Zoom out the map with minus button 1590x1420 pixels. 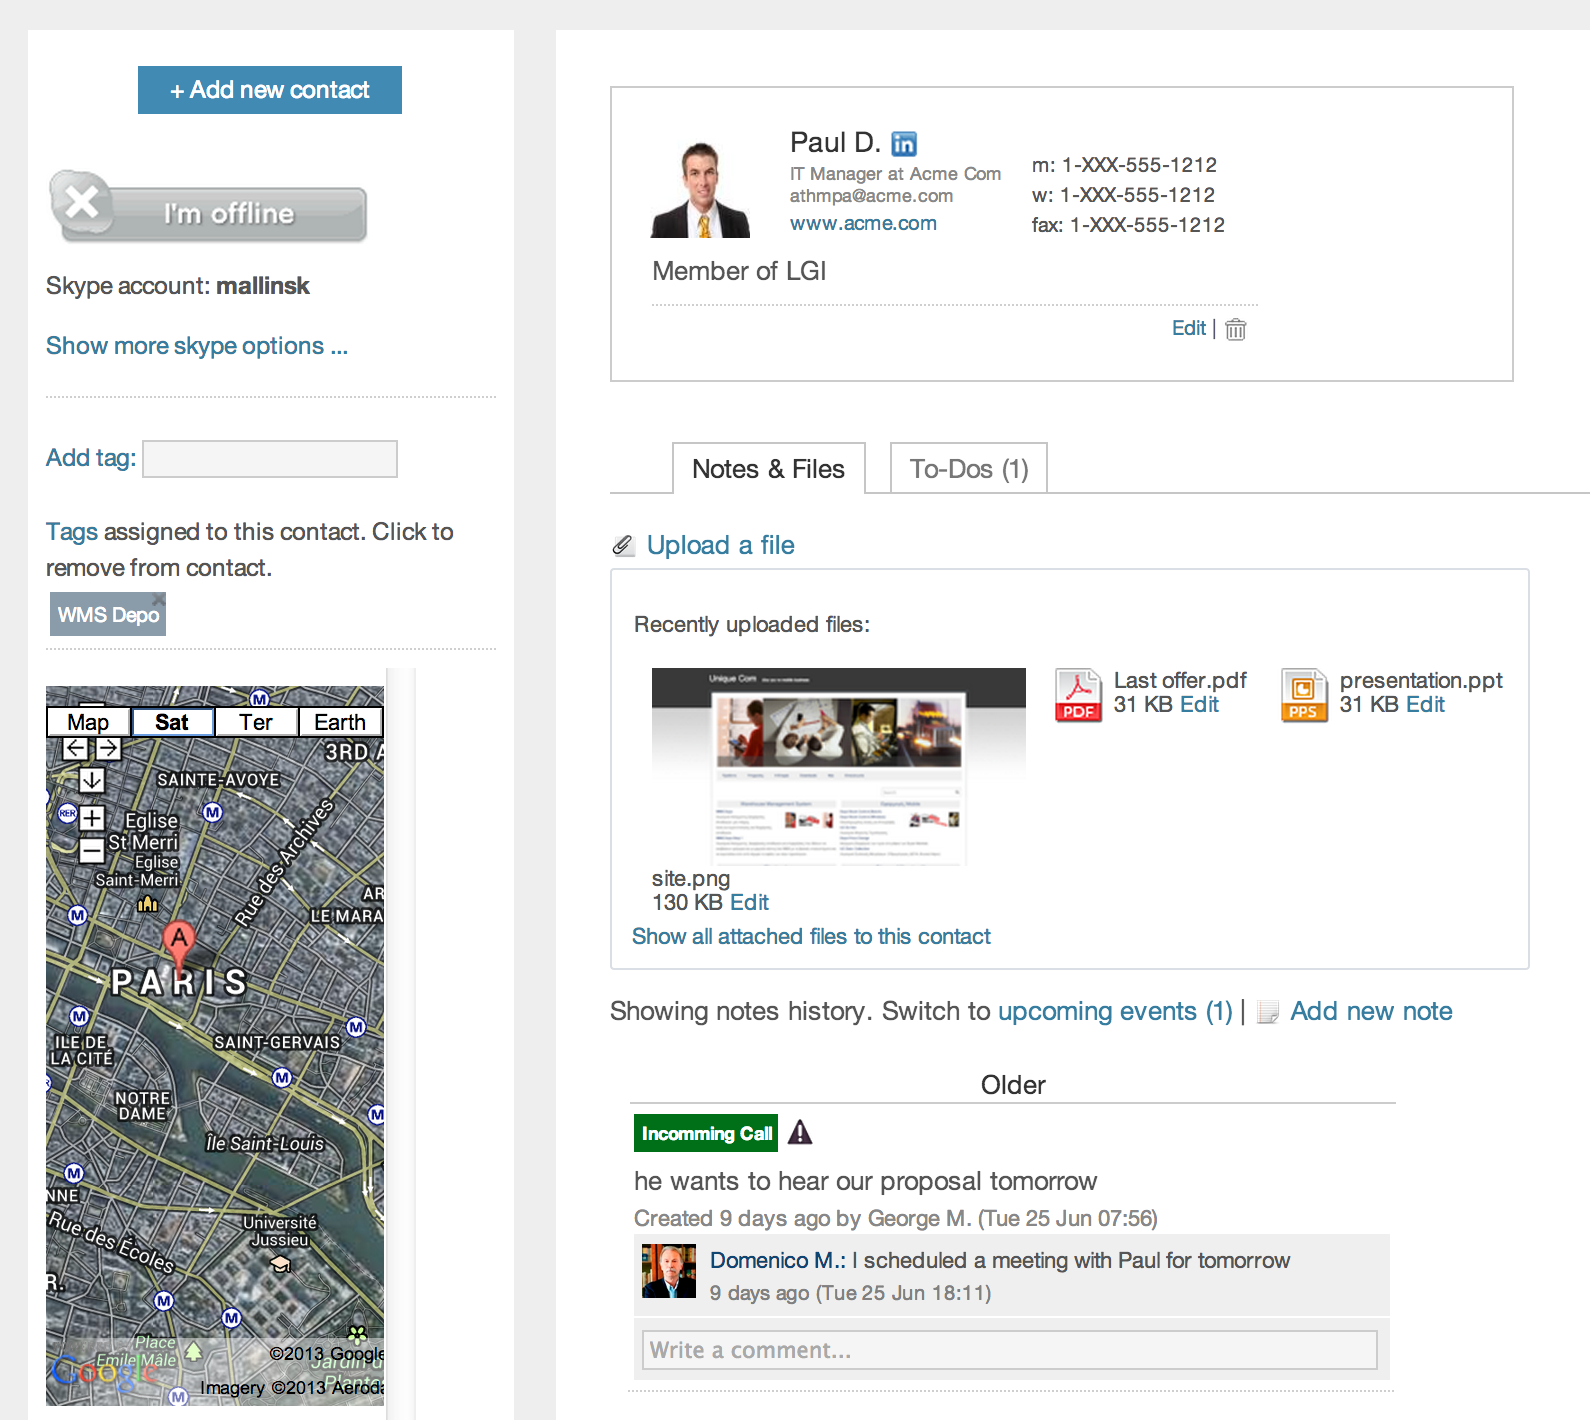coord(92,850)
